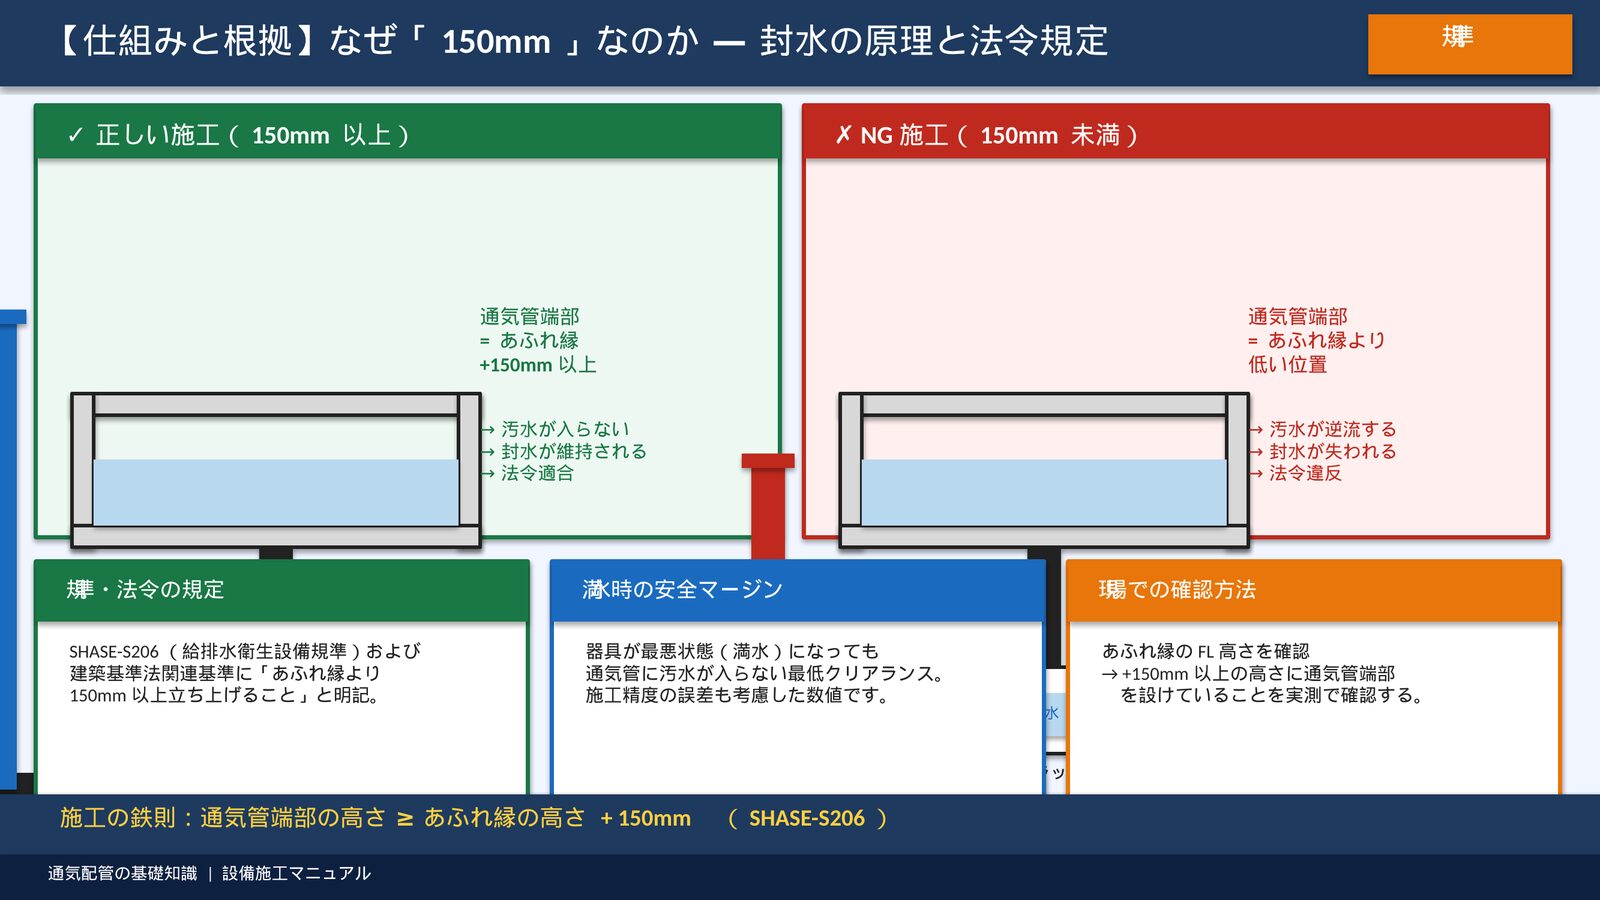The width and height of the screenshot is (1600, 900).
Task: Click the SHASE-S206 reference in the yellow rule line
Action: tap(806, 819)
